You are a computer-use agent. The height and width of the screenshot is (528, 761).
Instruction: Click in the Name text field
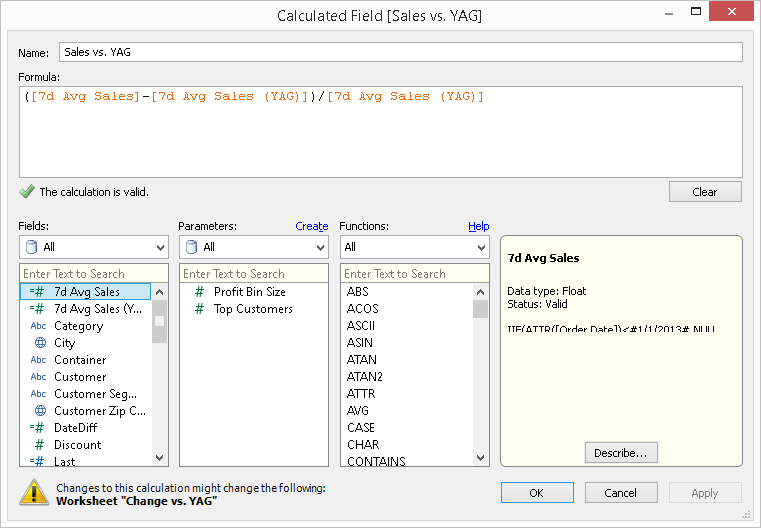tap(400, 52)
